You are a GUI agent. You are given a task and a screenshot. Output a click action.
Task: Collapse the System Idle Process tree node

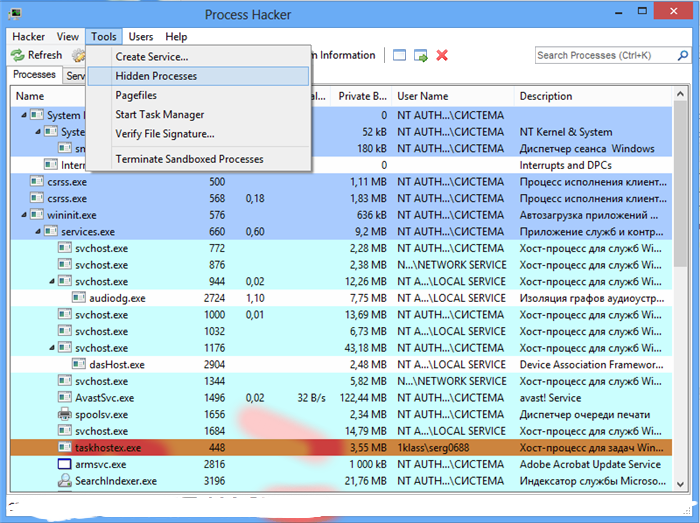24,115
